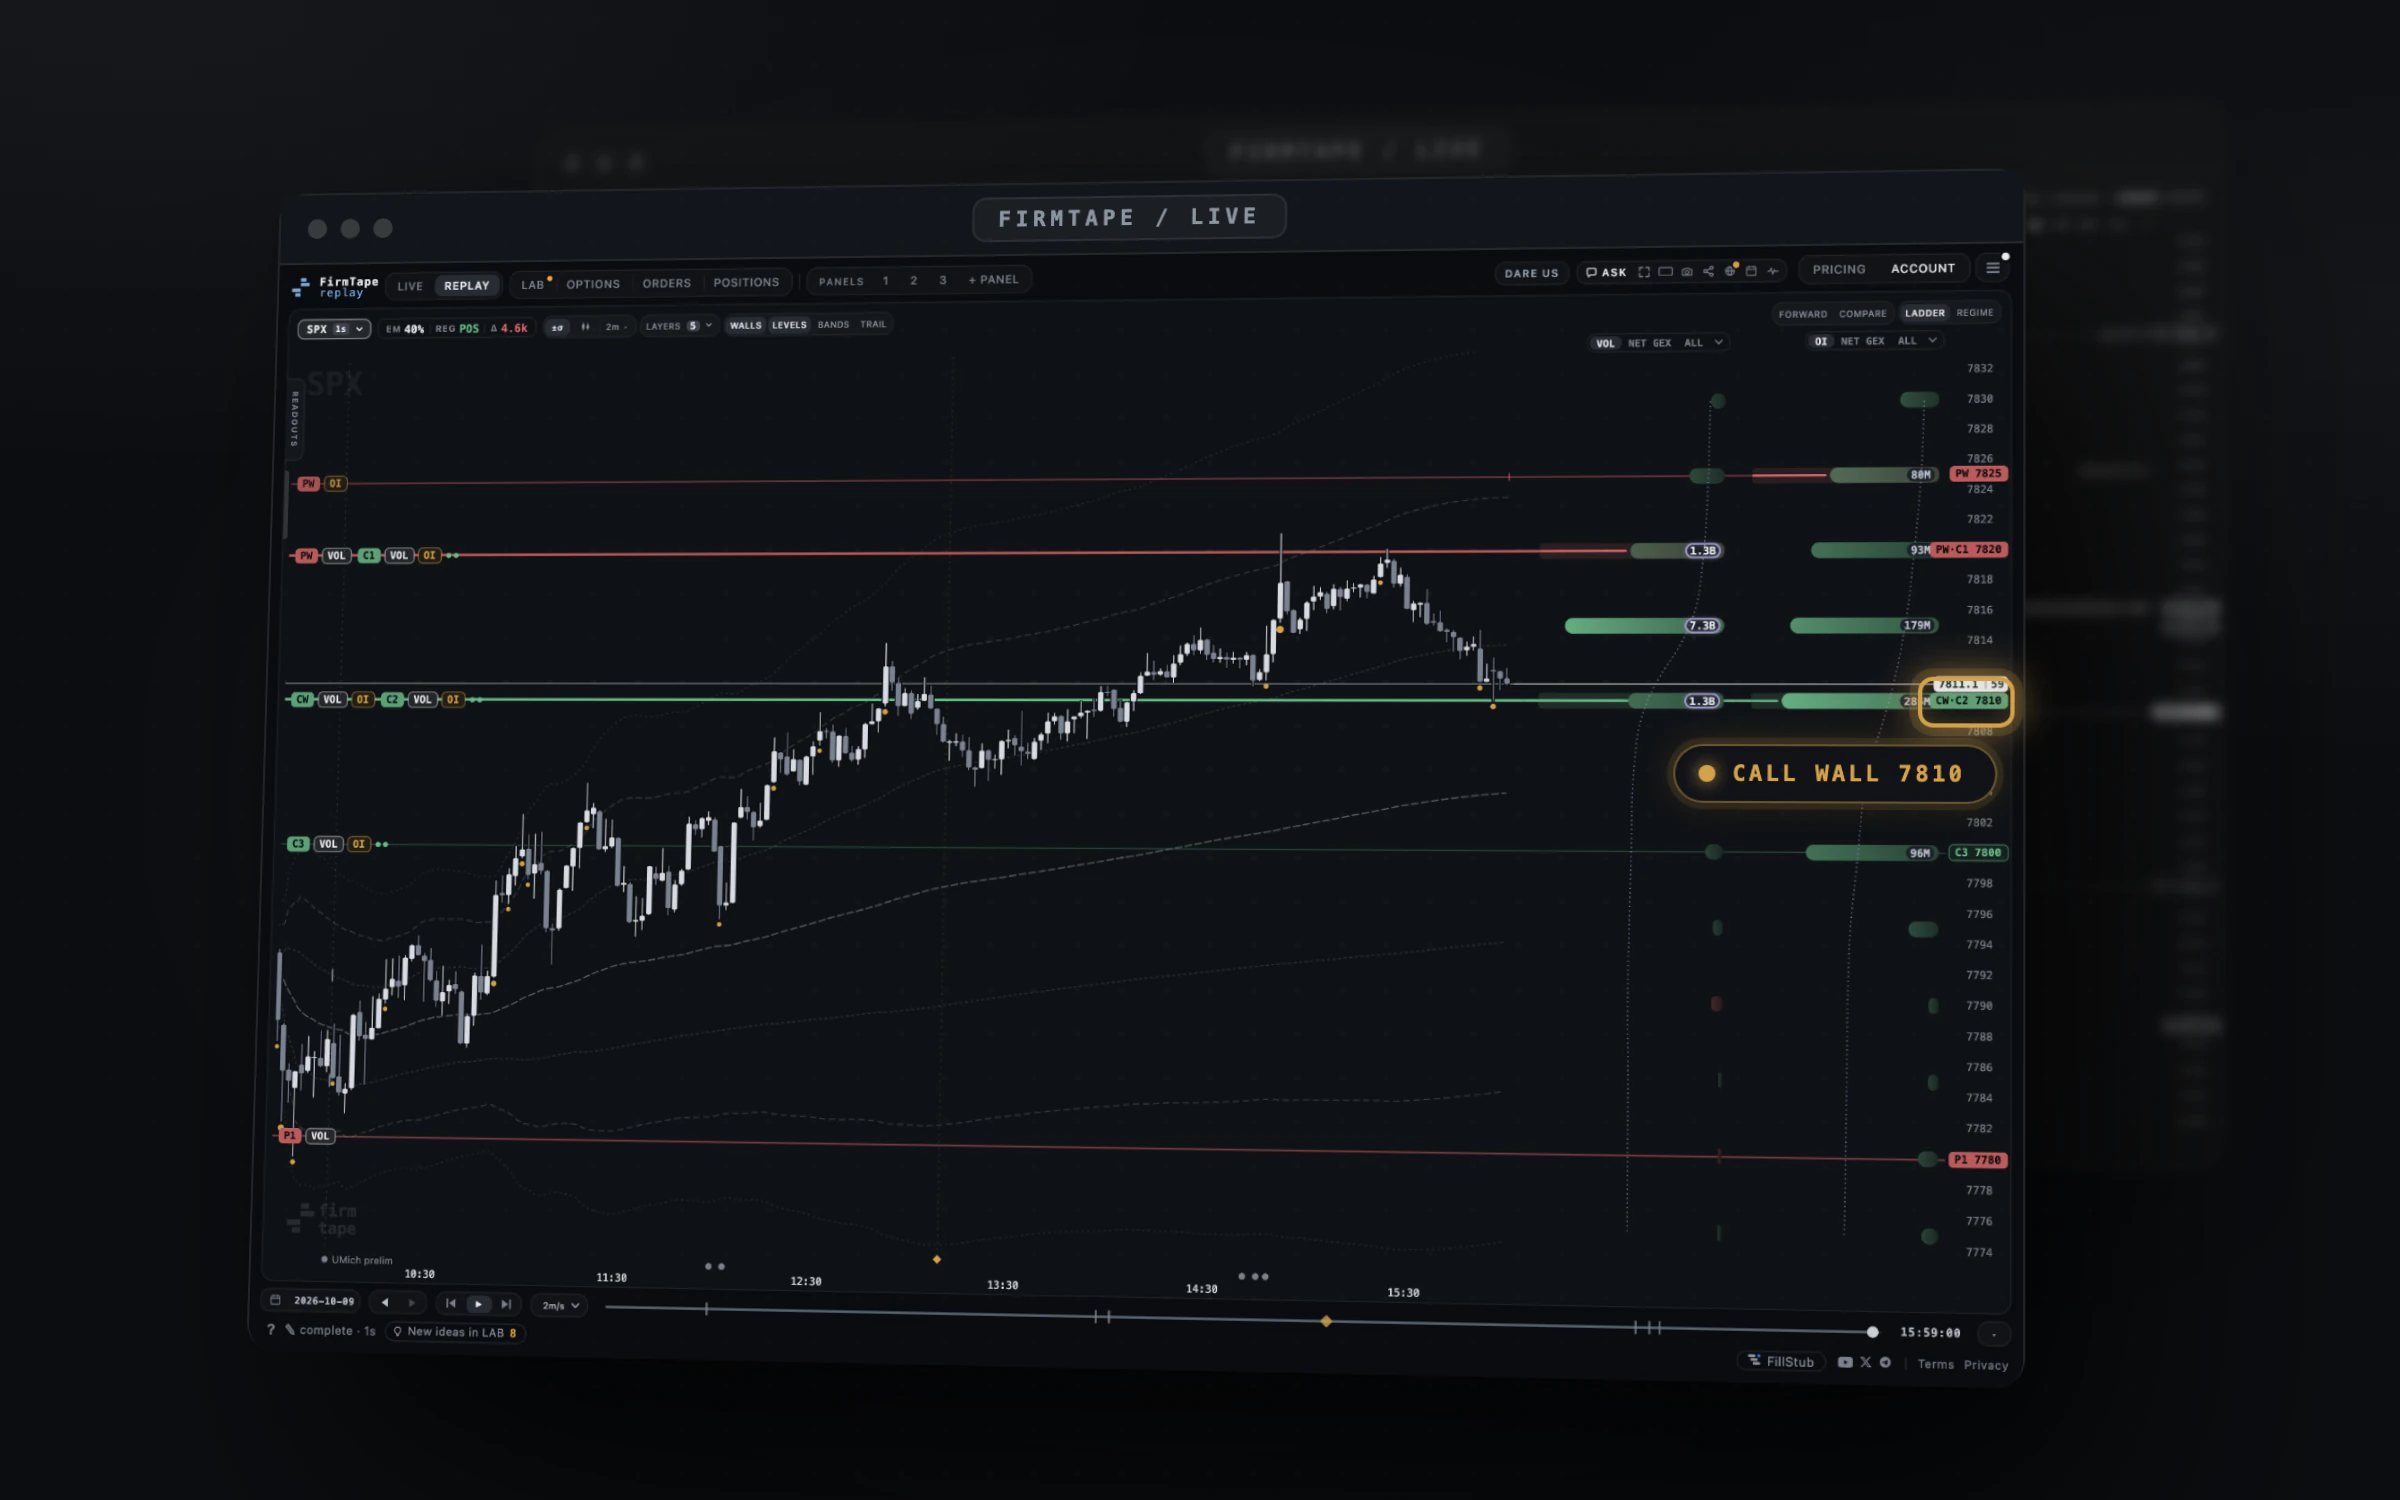Step back one day with left arrow
Screen dimensions: 2400x1500
point(385,1302)
